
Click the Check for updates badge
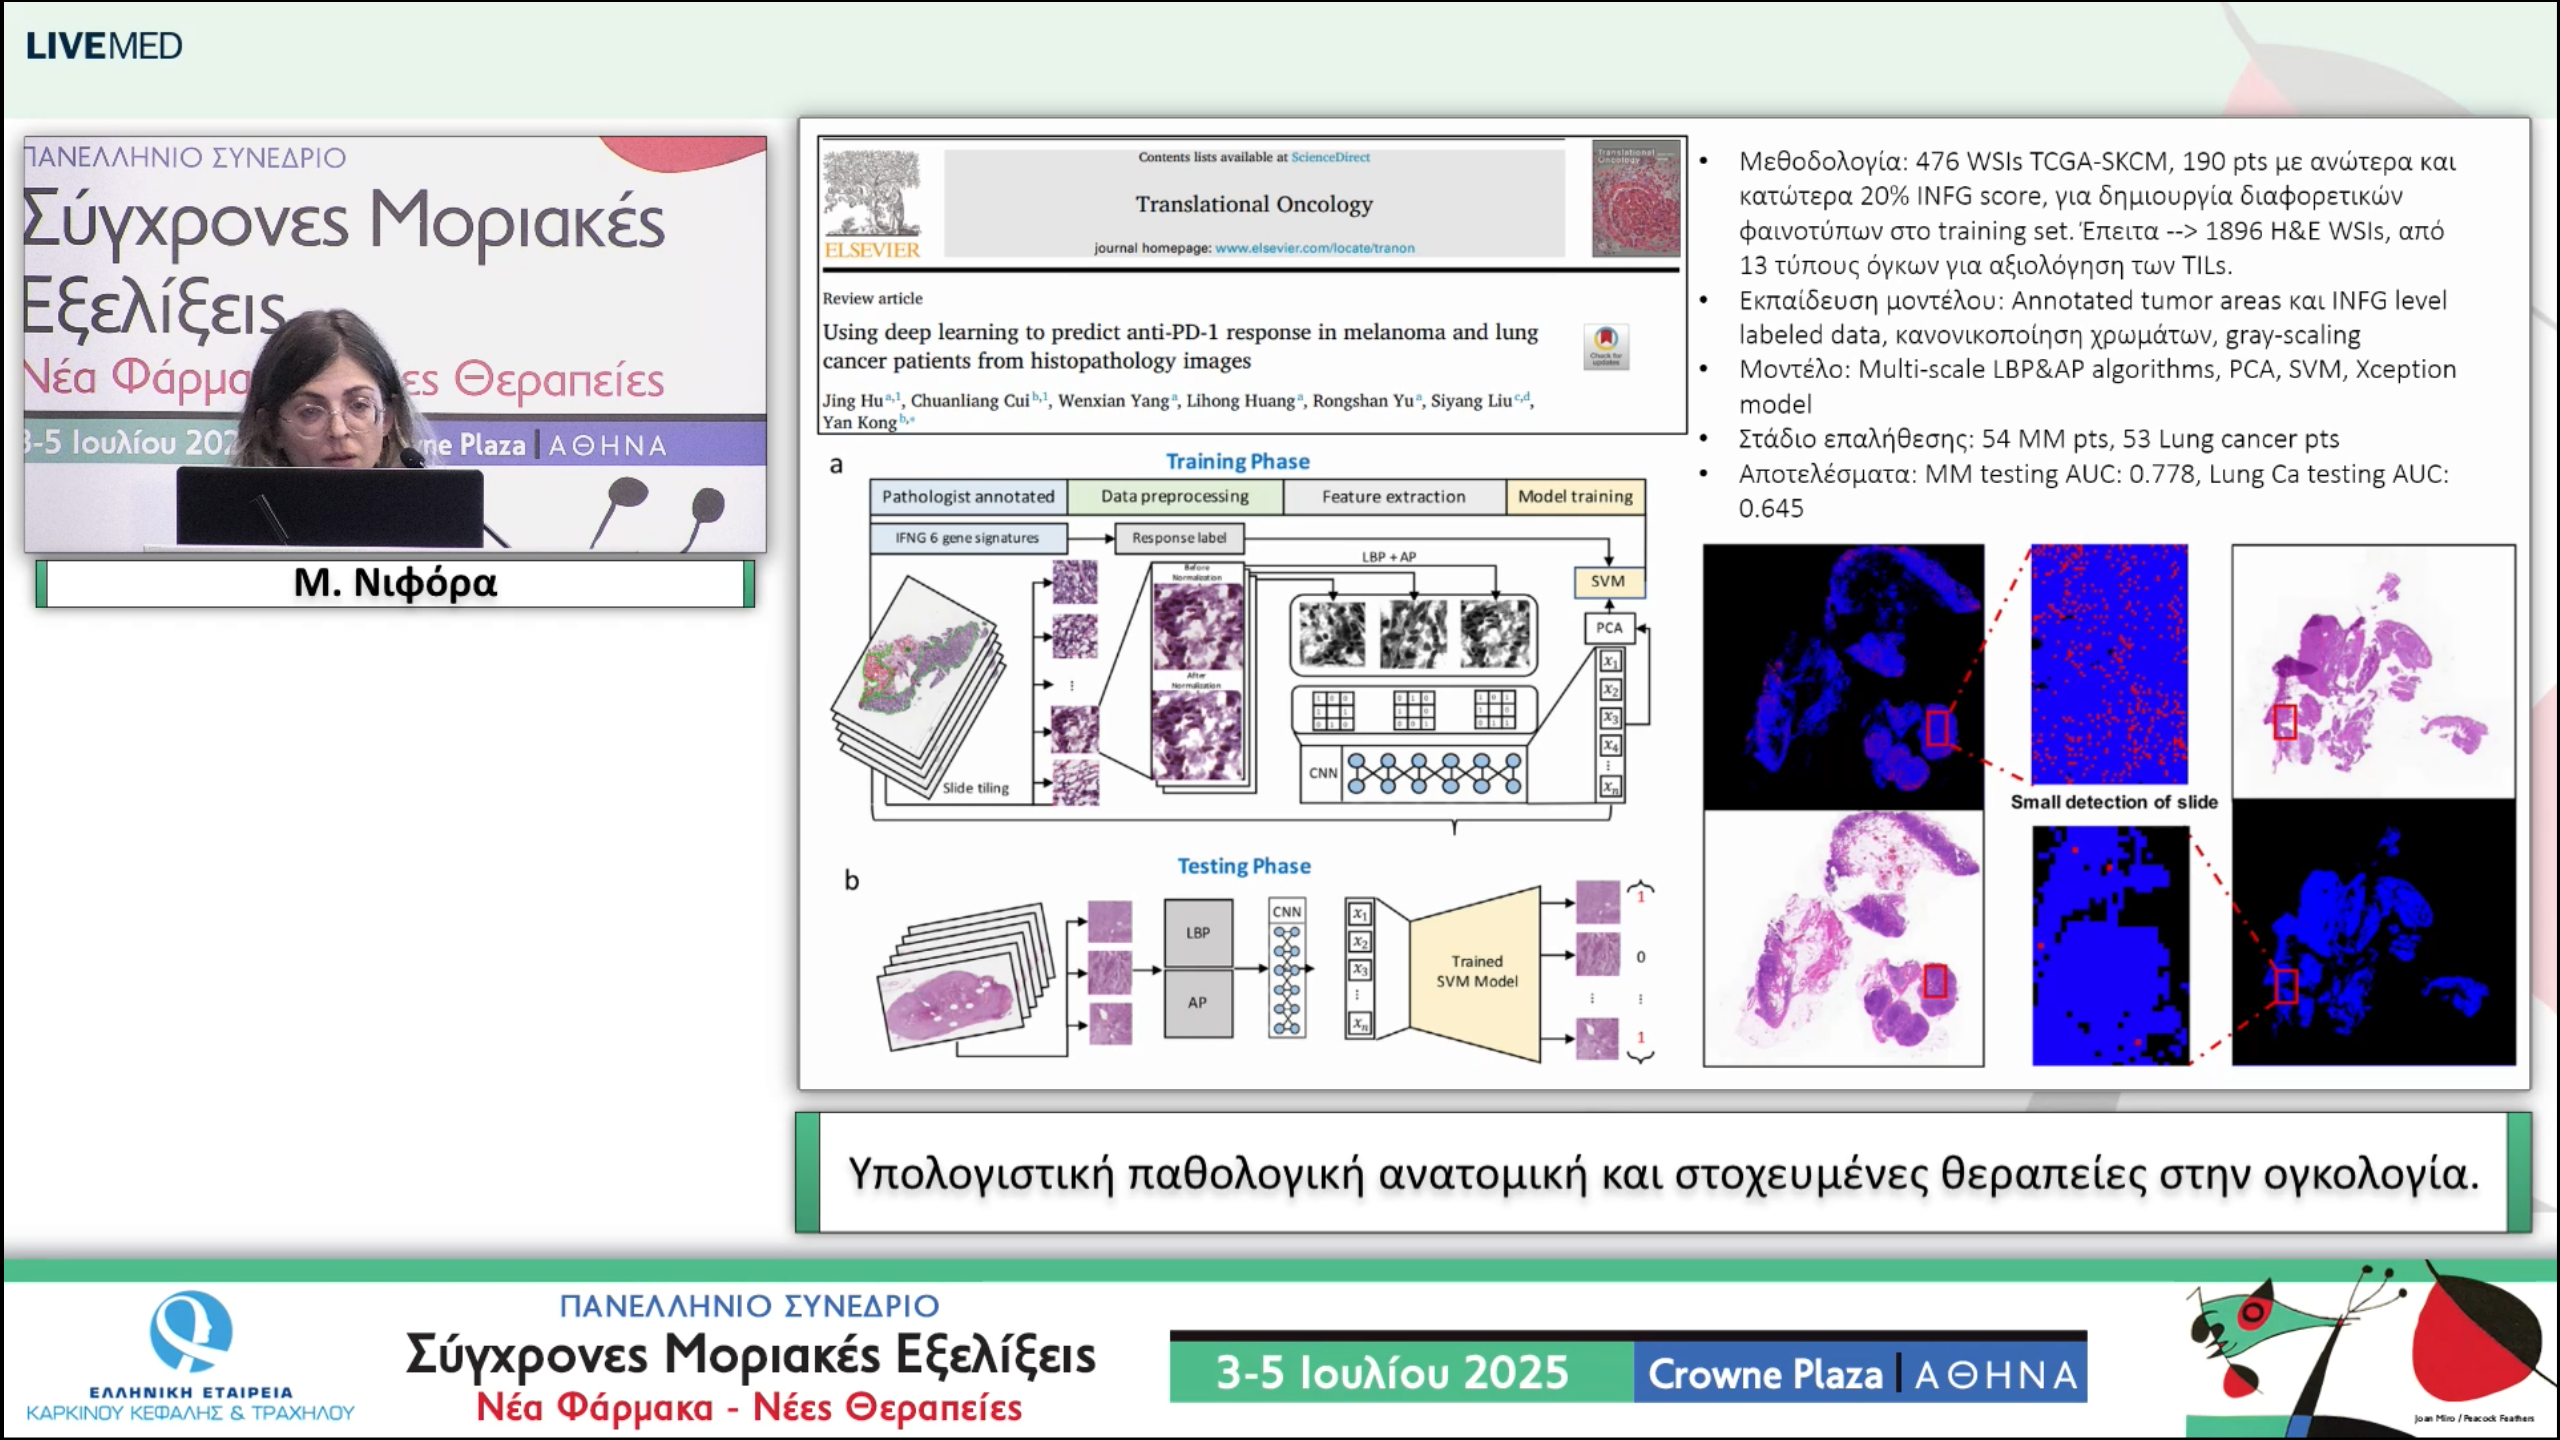1606,345
